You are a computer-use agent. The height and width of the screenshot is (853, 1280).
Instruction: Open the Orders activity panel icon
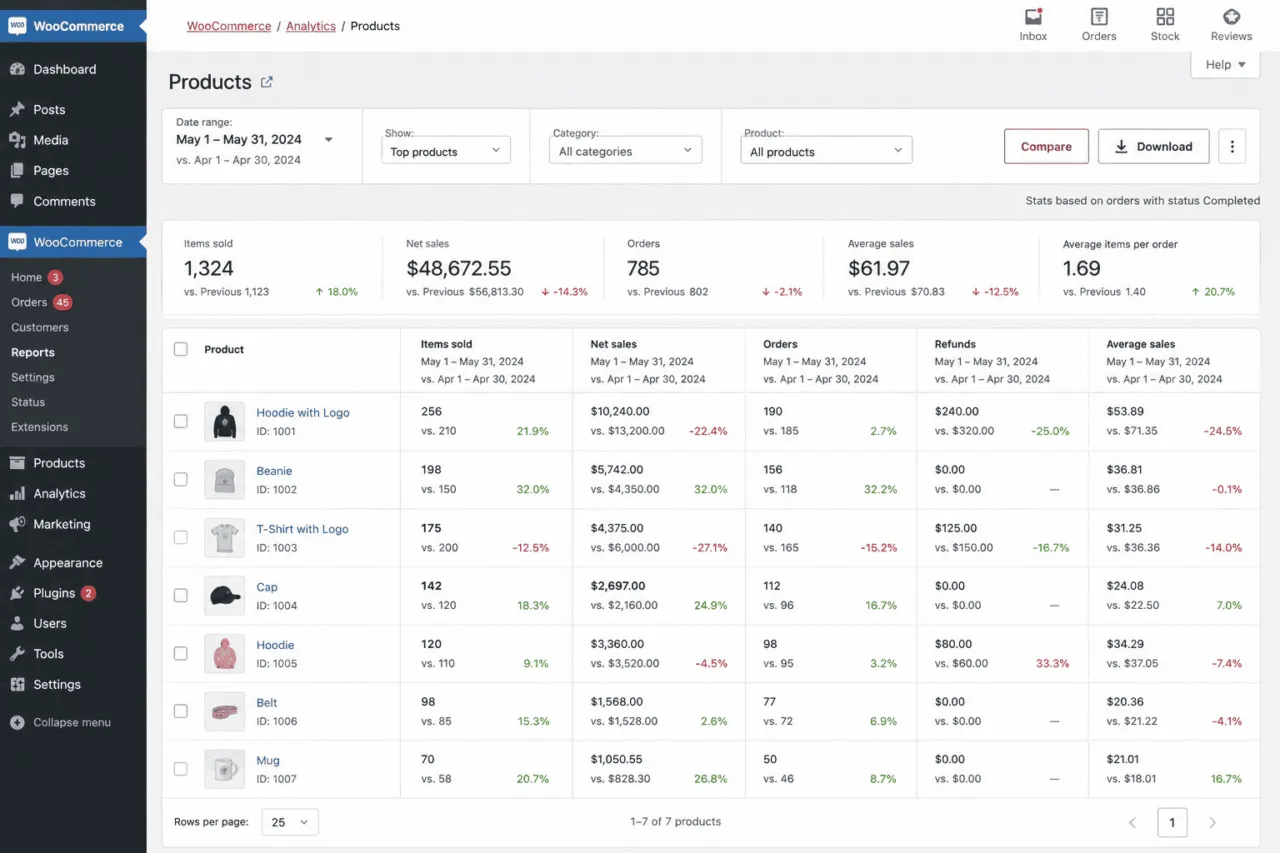(x=1099, y=17)
